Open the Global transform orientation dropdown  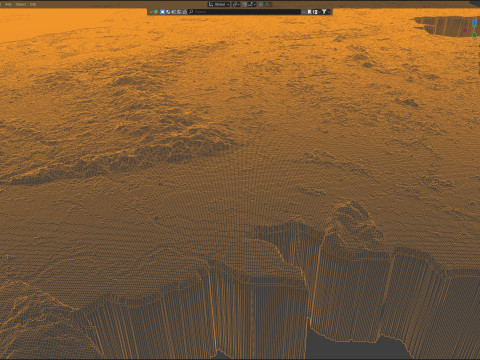click(x=219, y=4)
